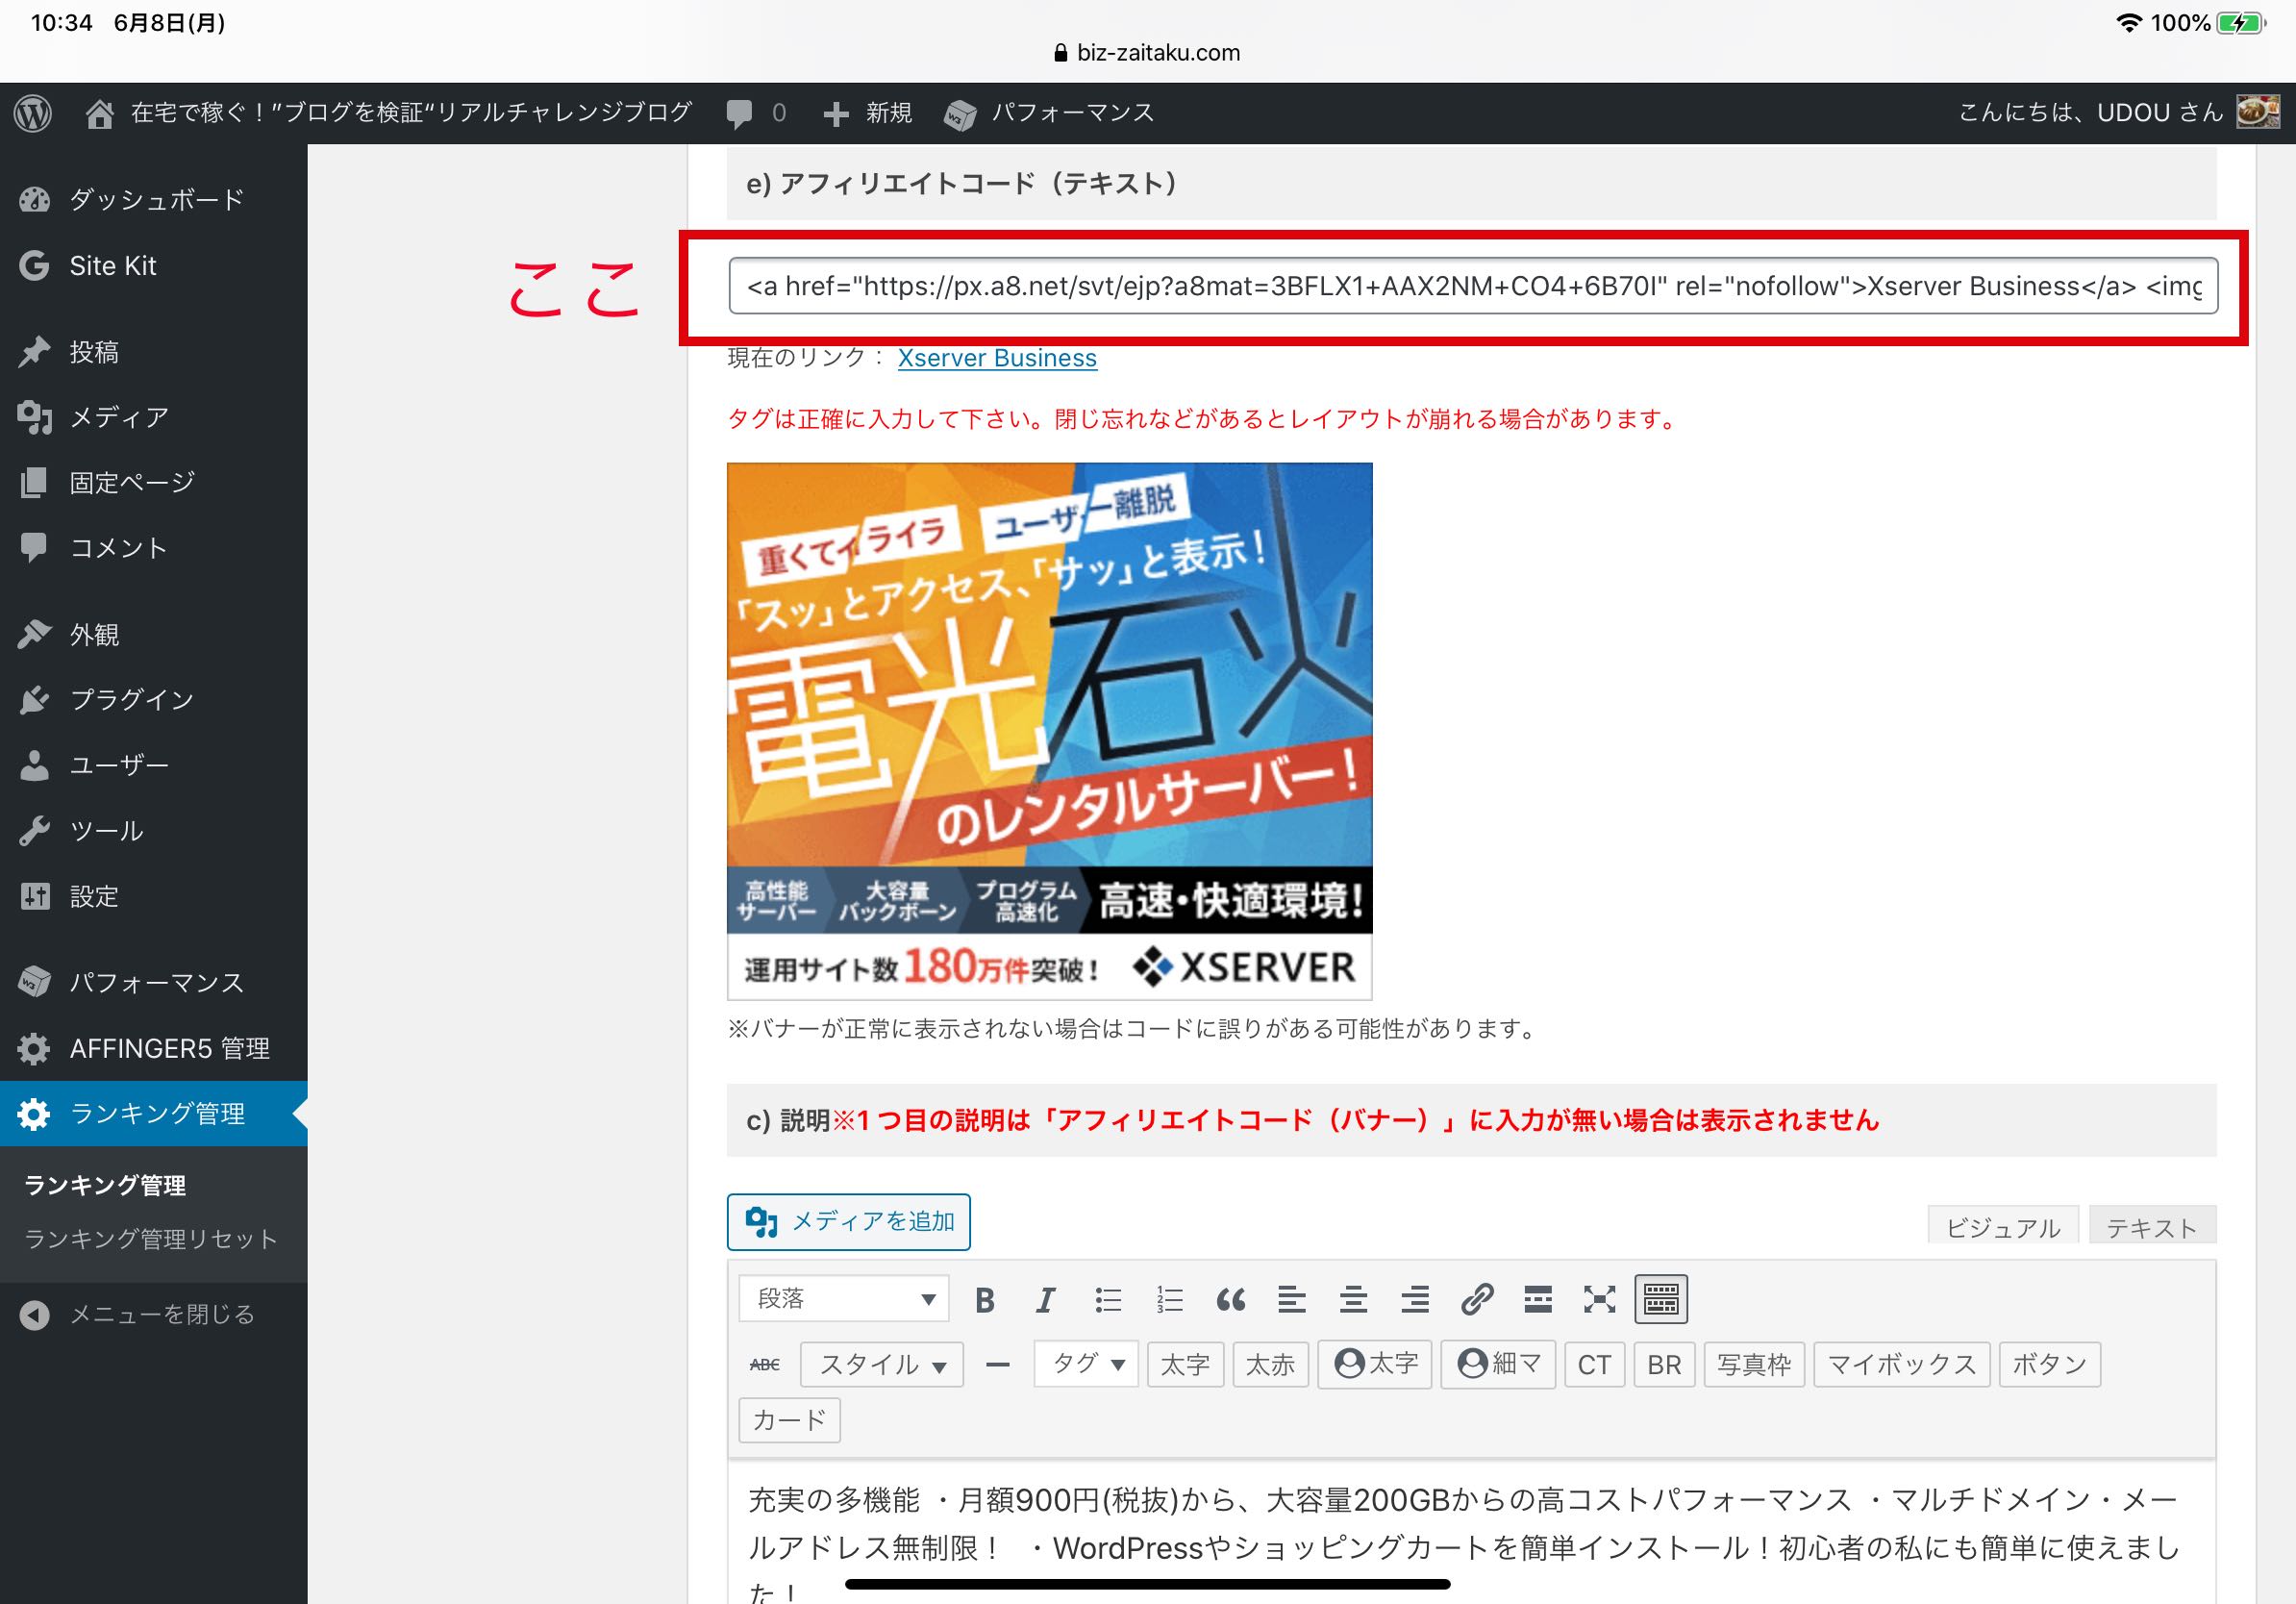Visit site via home icon in admin bar
The width and height of the screenshot is (2296, 1604).
click(99, 114)
